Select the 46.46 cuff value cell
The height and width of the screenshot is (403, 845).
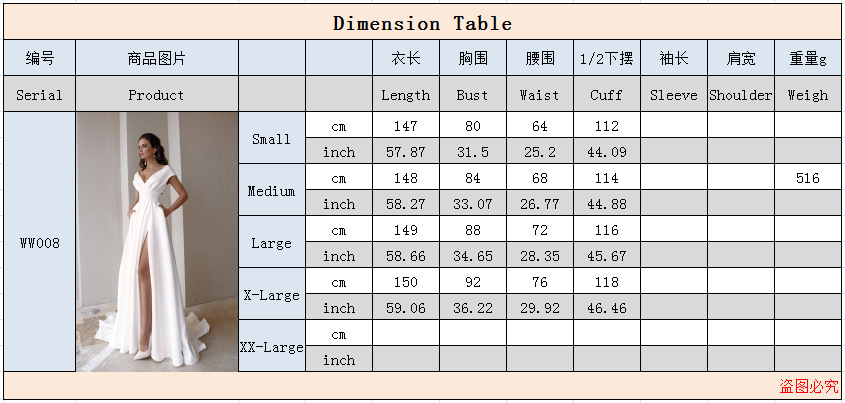[x=606, y=308]
